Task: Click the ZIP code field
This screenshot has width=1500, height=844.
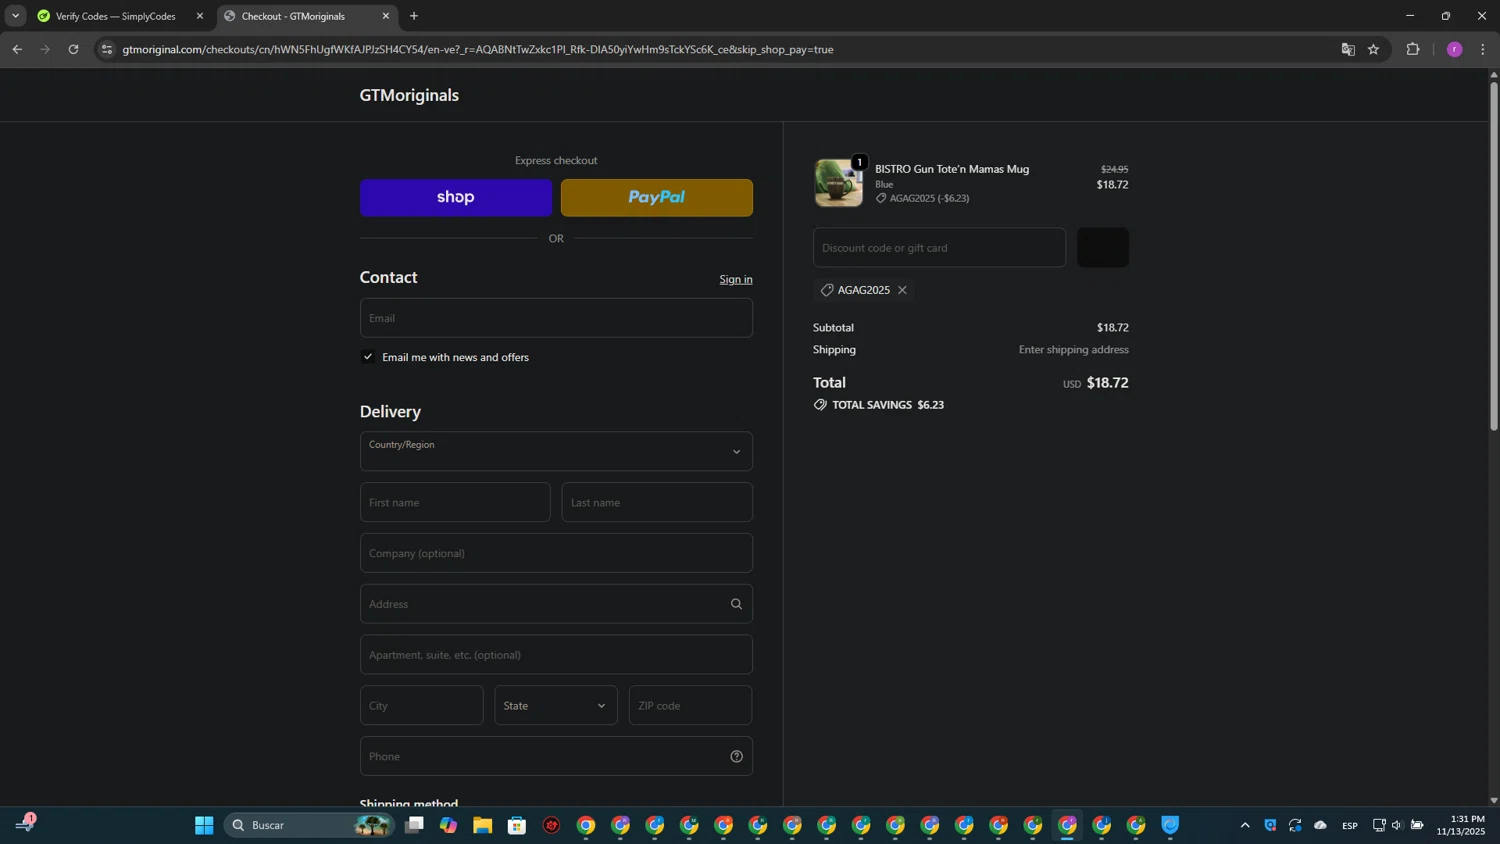Action: (x=690, y=706)
